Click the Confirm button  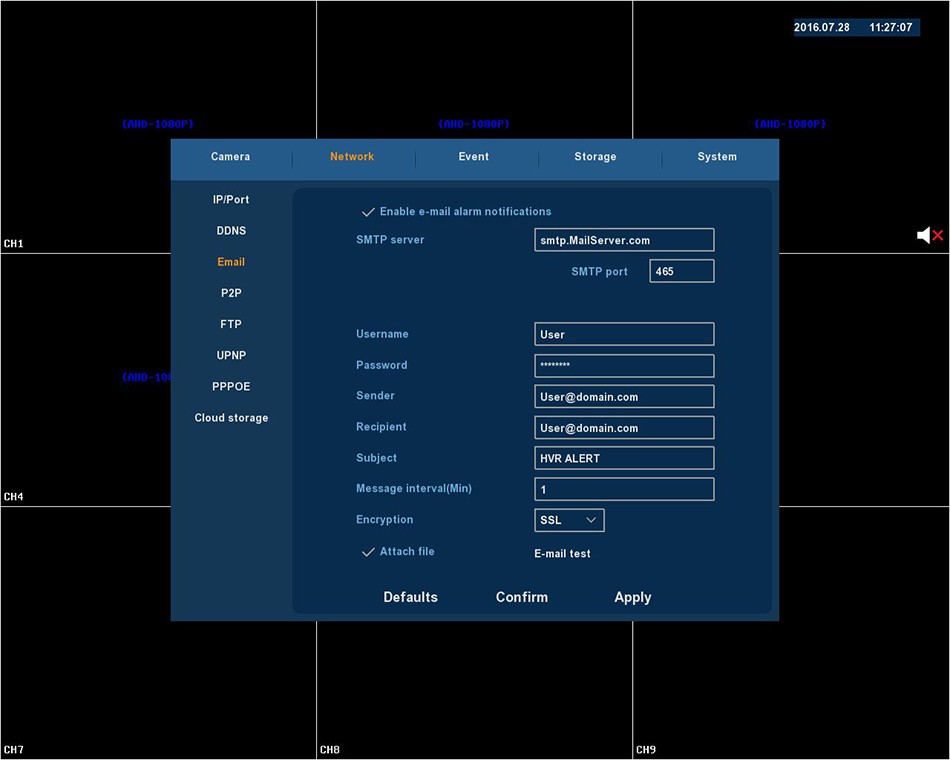[x=522, y=597]
